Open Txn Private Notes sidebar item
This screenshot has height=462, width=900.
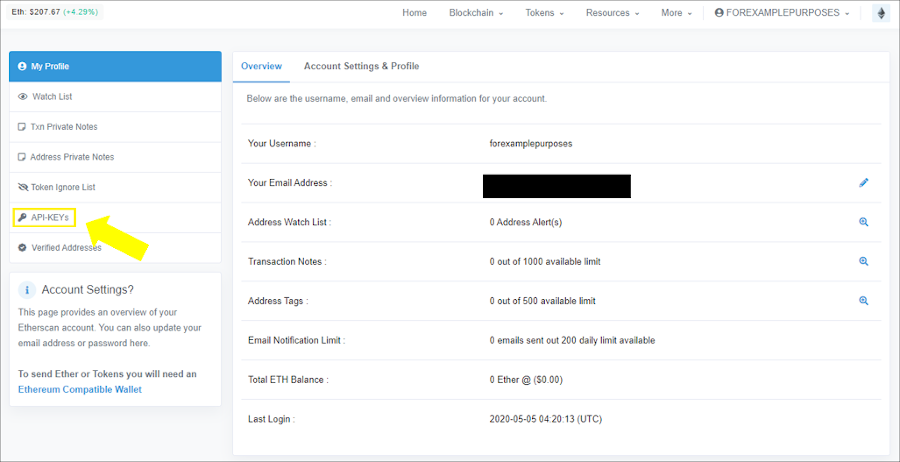(115, 127)
